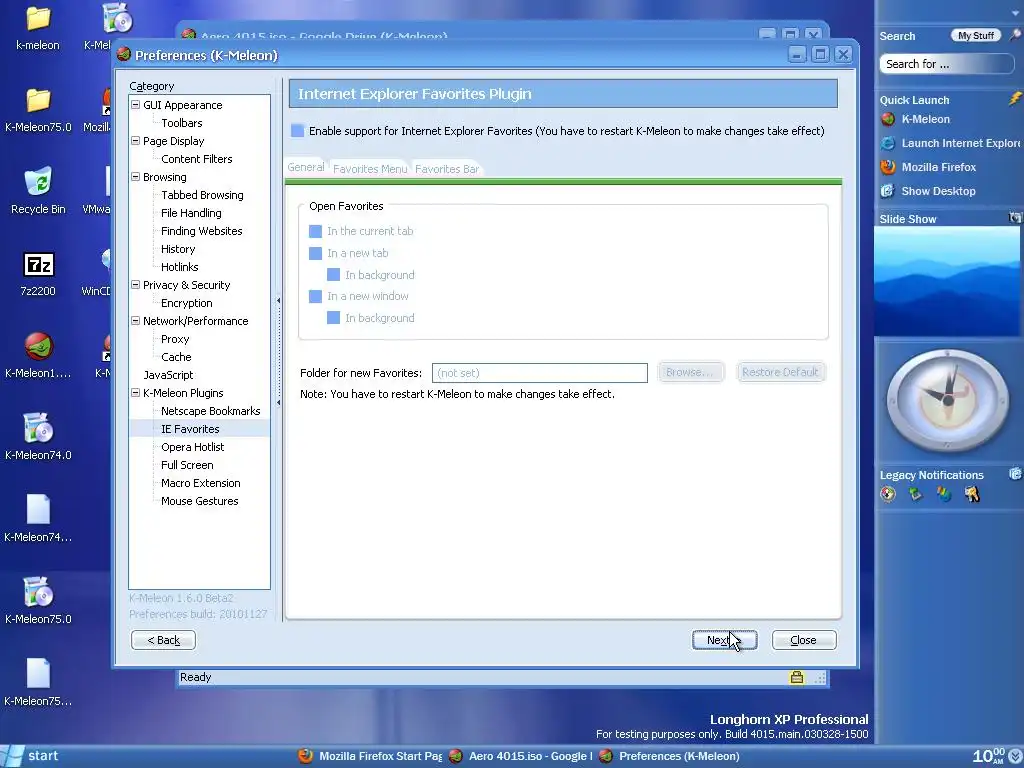Select In a new window option
Screen dimensions: 1024x768
[315, 296]
